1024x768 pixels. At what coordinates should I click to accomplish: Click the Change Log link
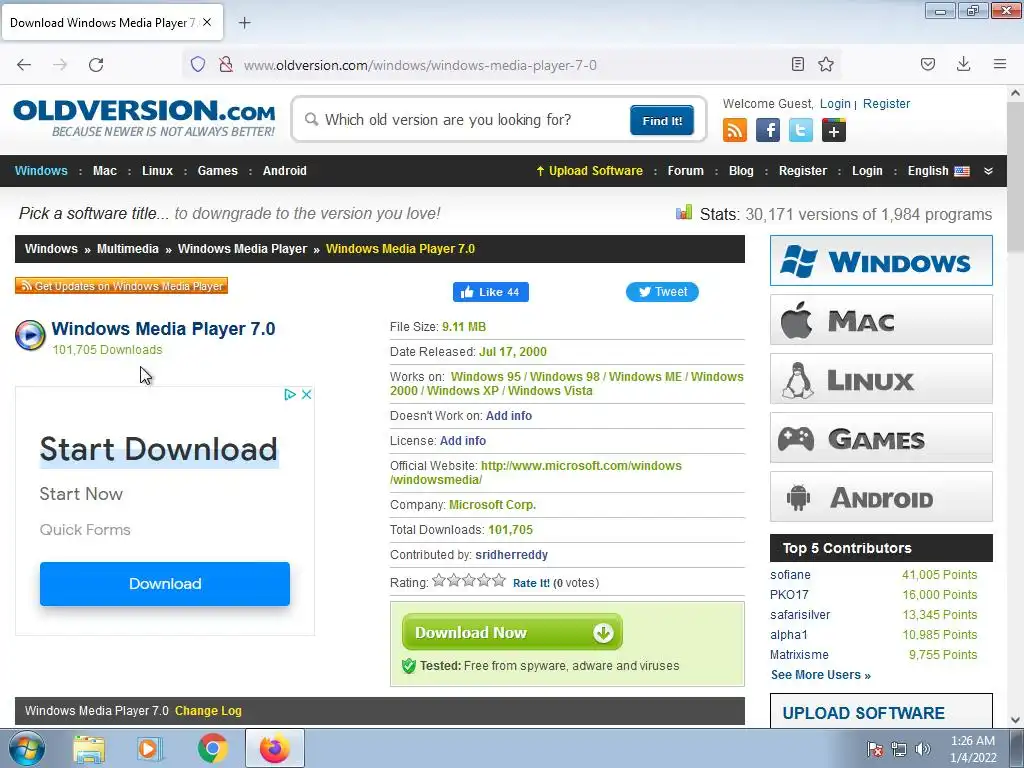(208, 711)
